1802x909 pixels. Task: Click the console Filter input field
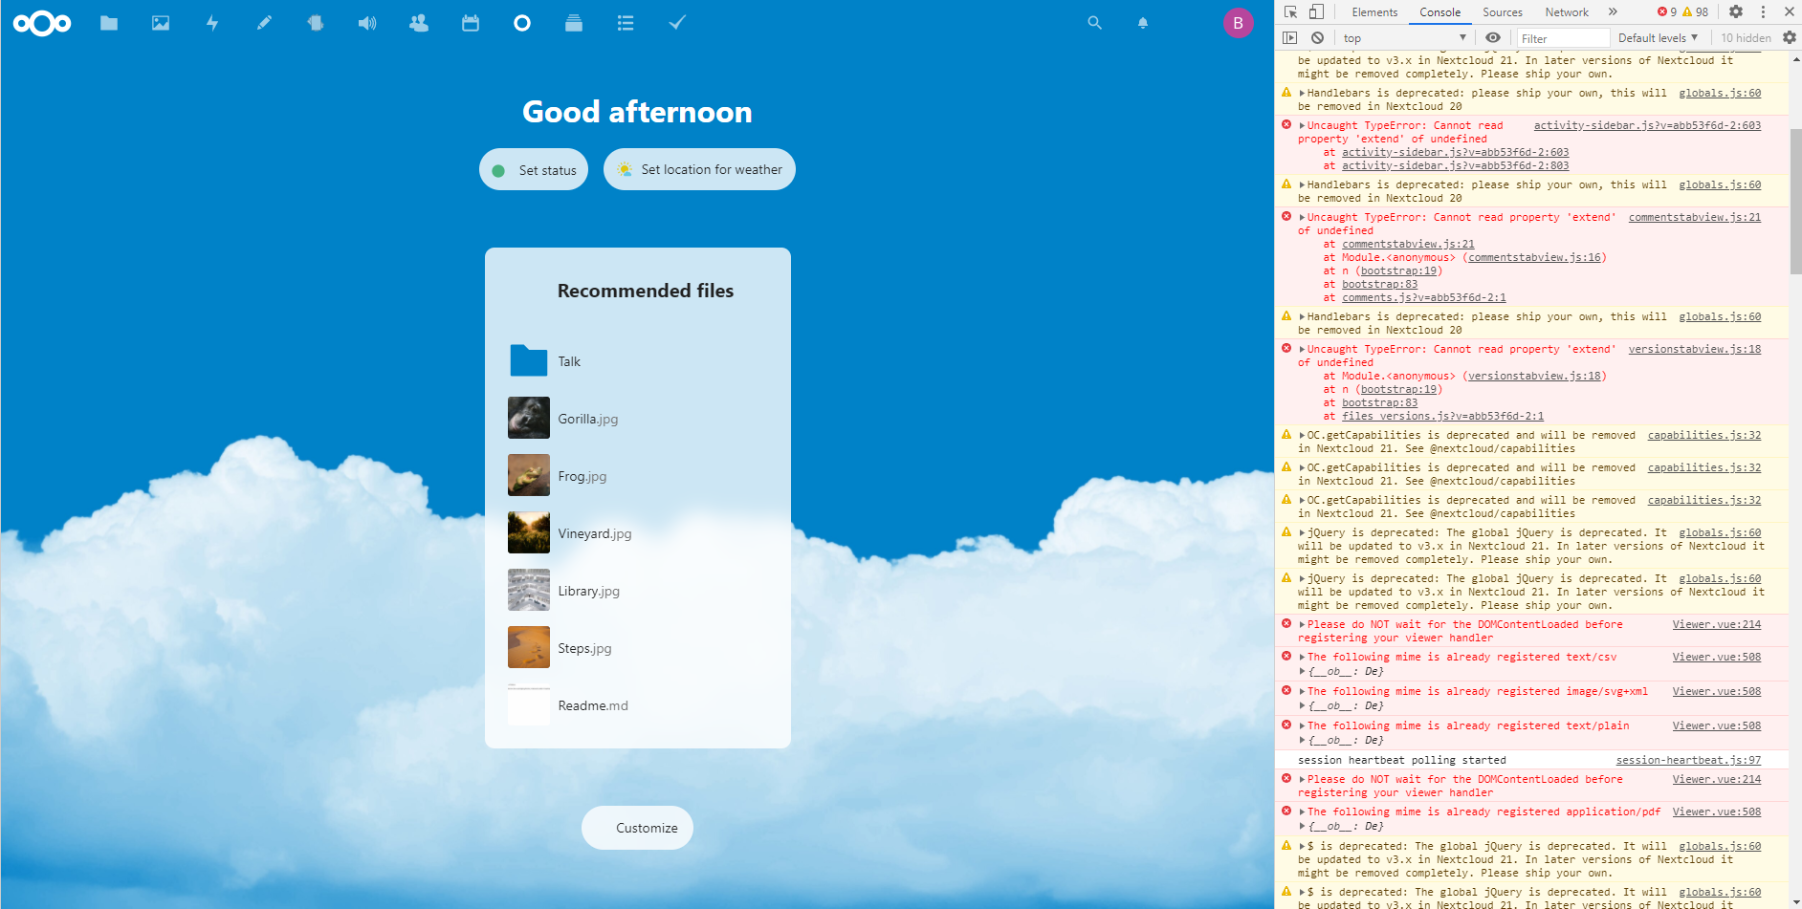click(1563, 38)
